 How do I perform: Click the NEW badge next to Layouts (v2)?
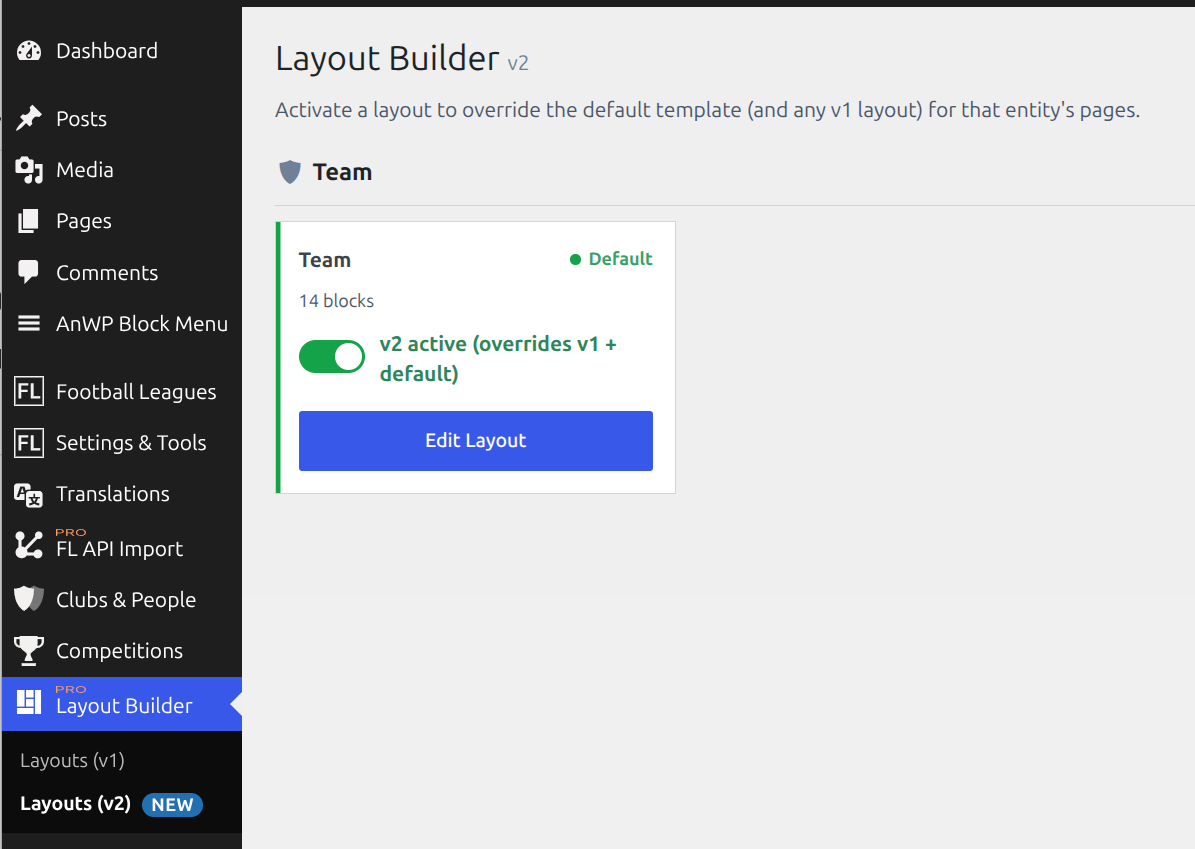172,805
